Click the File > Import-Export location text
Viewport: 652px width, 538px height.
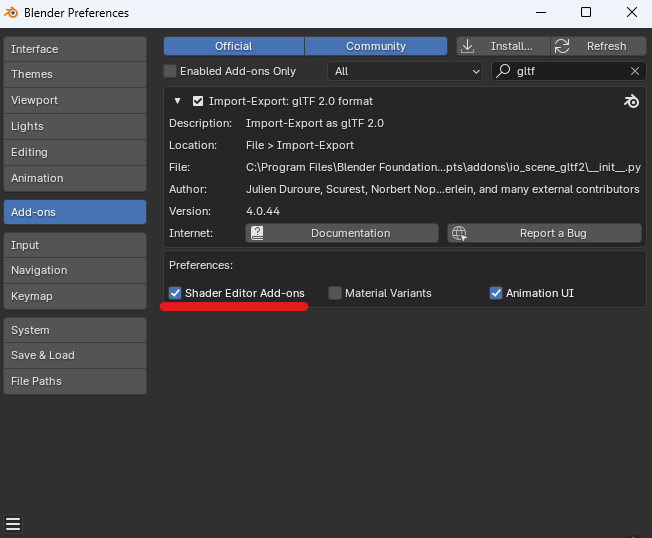pos(300,146)
